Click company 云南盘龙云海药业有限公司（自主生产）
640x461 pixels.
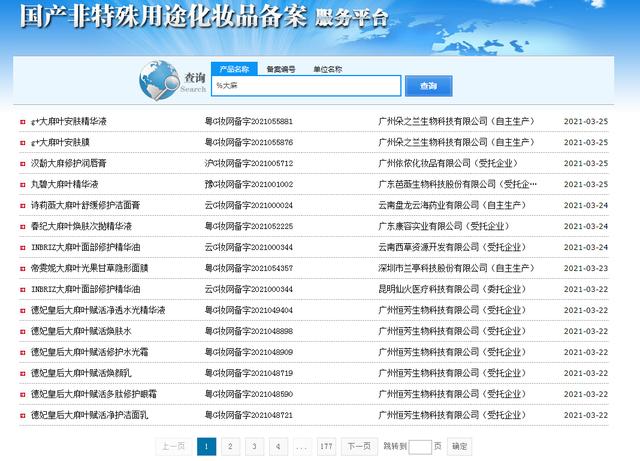coord(452,205)
